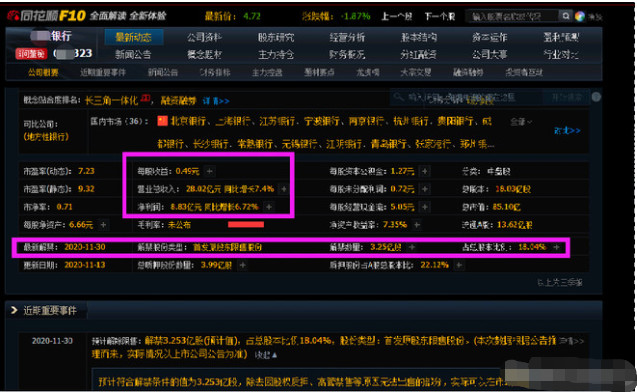
Task: Open the 宁波银行 comparable company link
Action: coord(321,121)
